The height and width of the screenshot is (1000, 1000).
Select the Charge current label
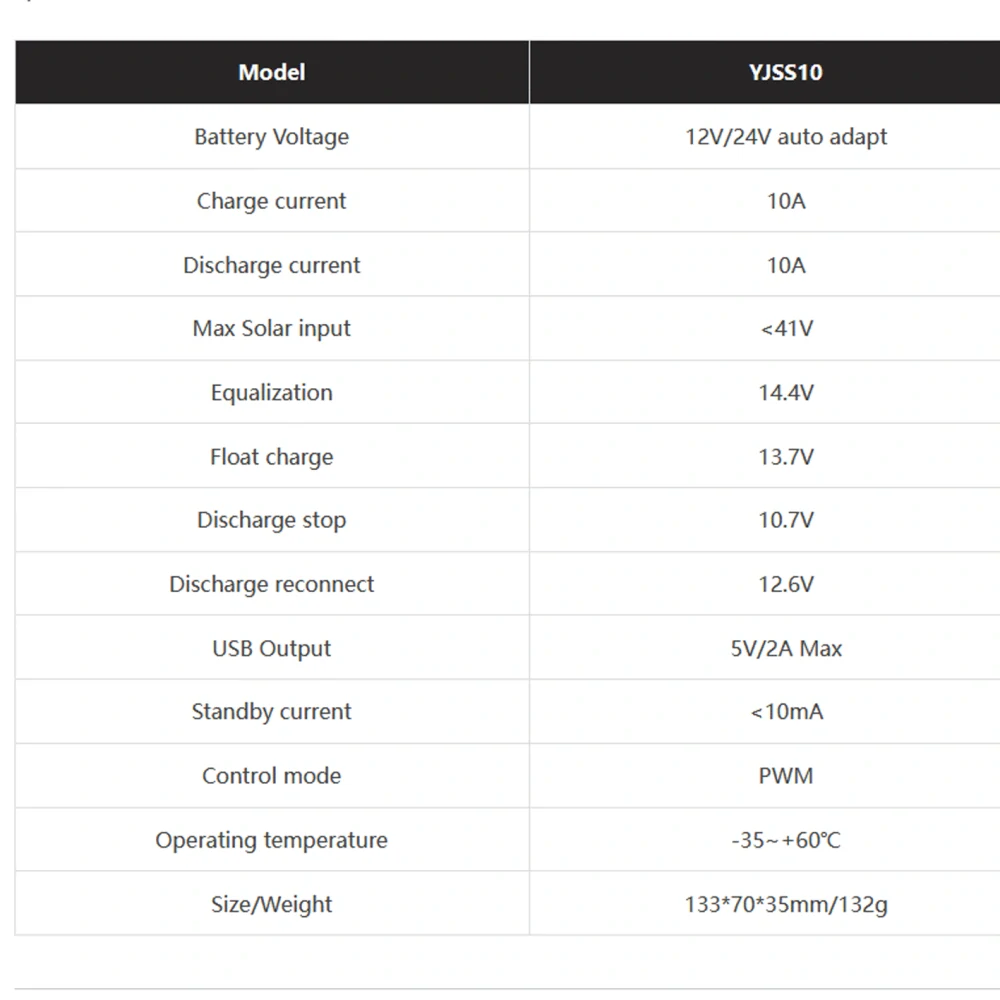pyautogui.click(x=272, y=201)
